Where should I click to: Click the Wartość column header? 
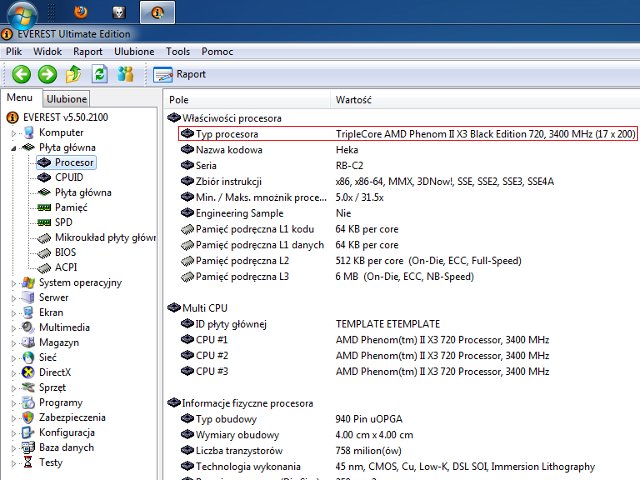click(x=354, y=100)
